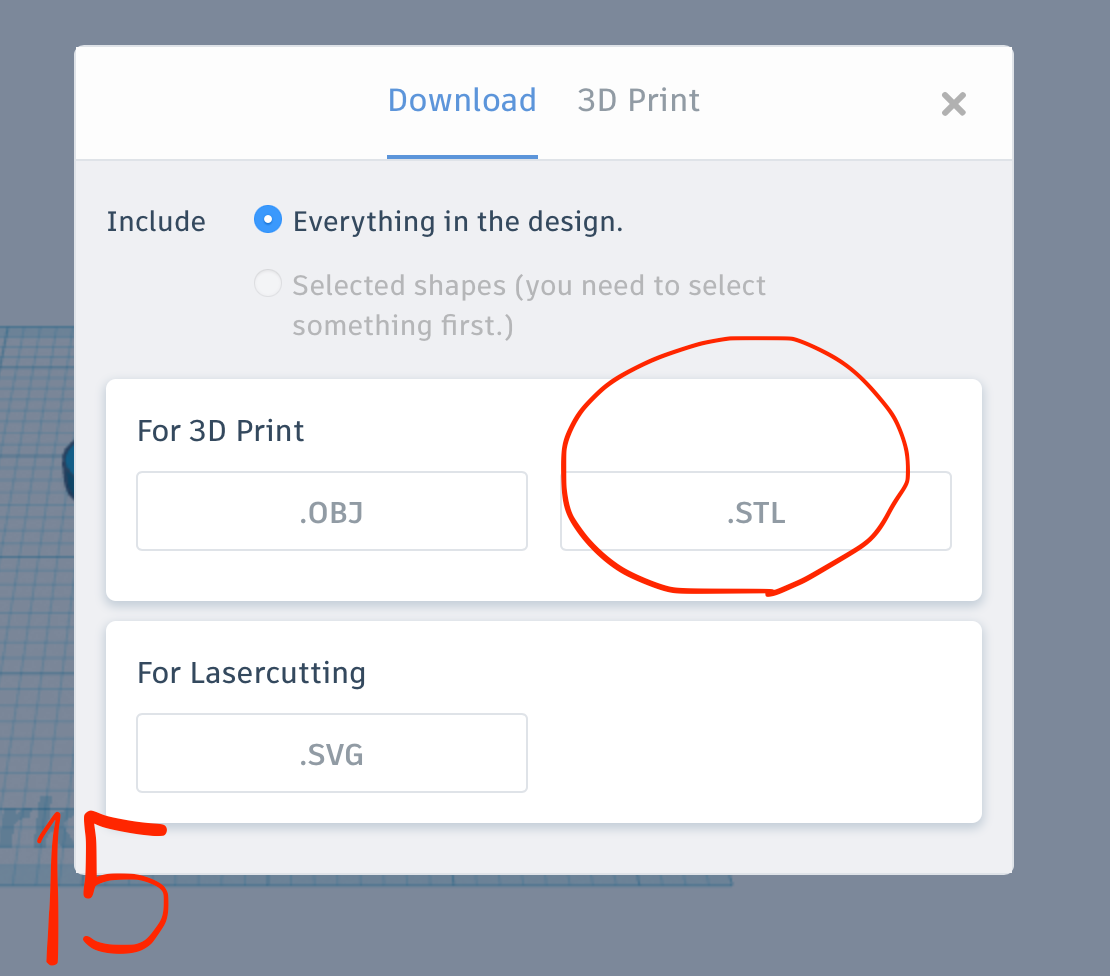Click the 'Everything in the design.' label text
The height and width of the screenshot is (976, 1110).
click(x=458, y=222)
